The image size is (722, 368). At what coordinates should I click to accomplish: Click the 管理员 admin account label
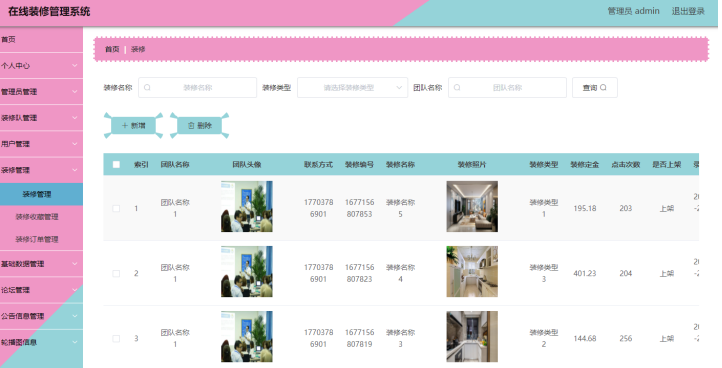click(x=633, y=11)
